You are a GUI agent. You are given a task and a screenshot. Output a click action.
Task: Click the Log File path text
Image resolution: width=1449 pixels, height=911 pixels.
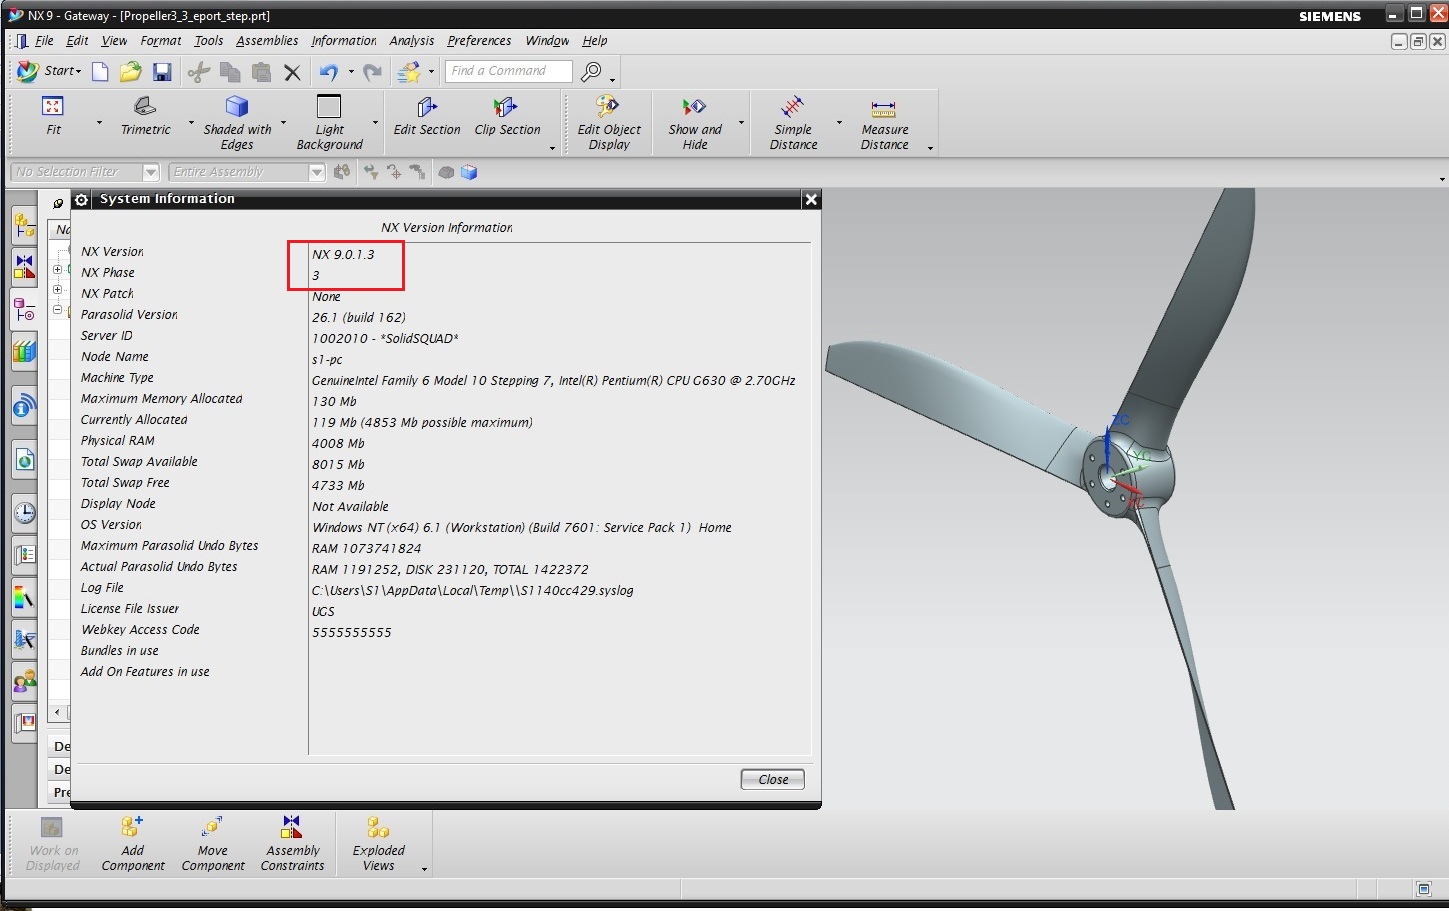[473, 591]
